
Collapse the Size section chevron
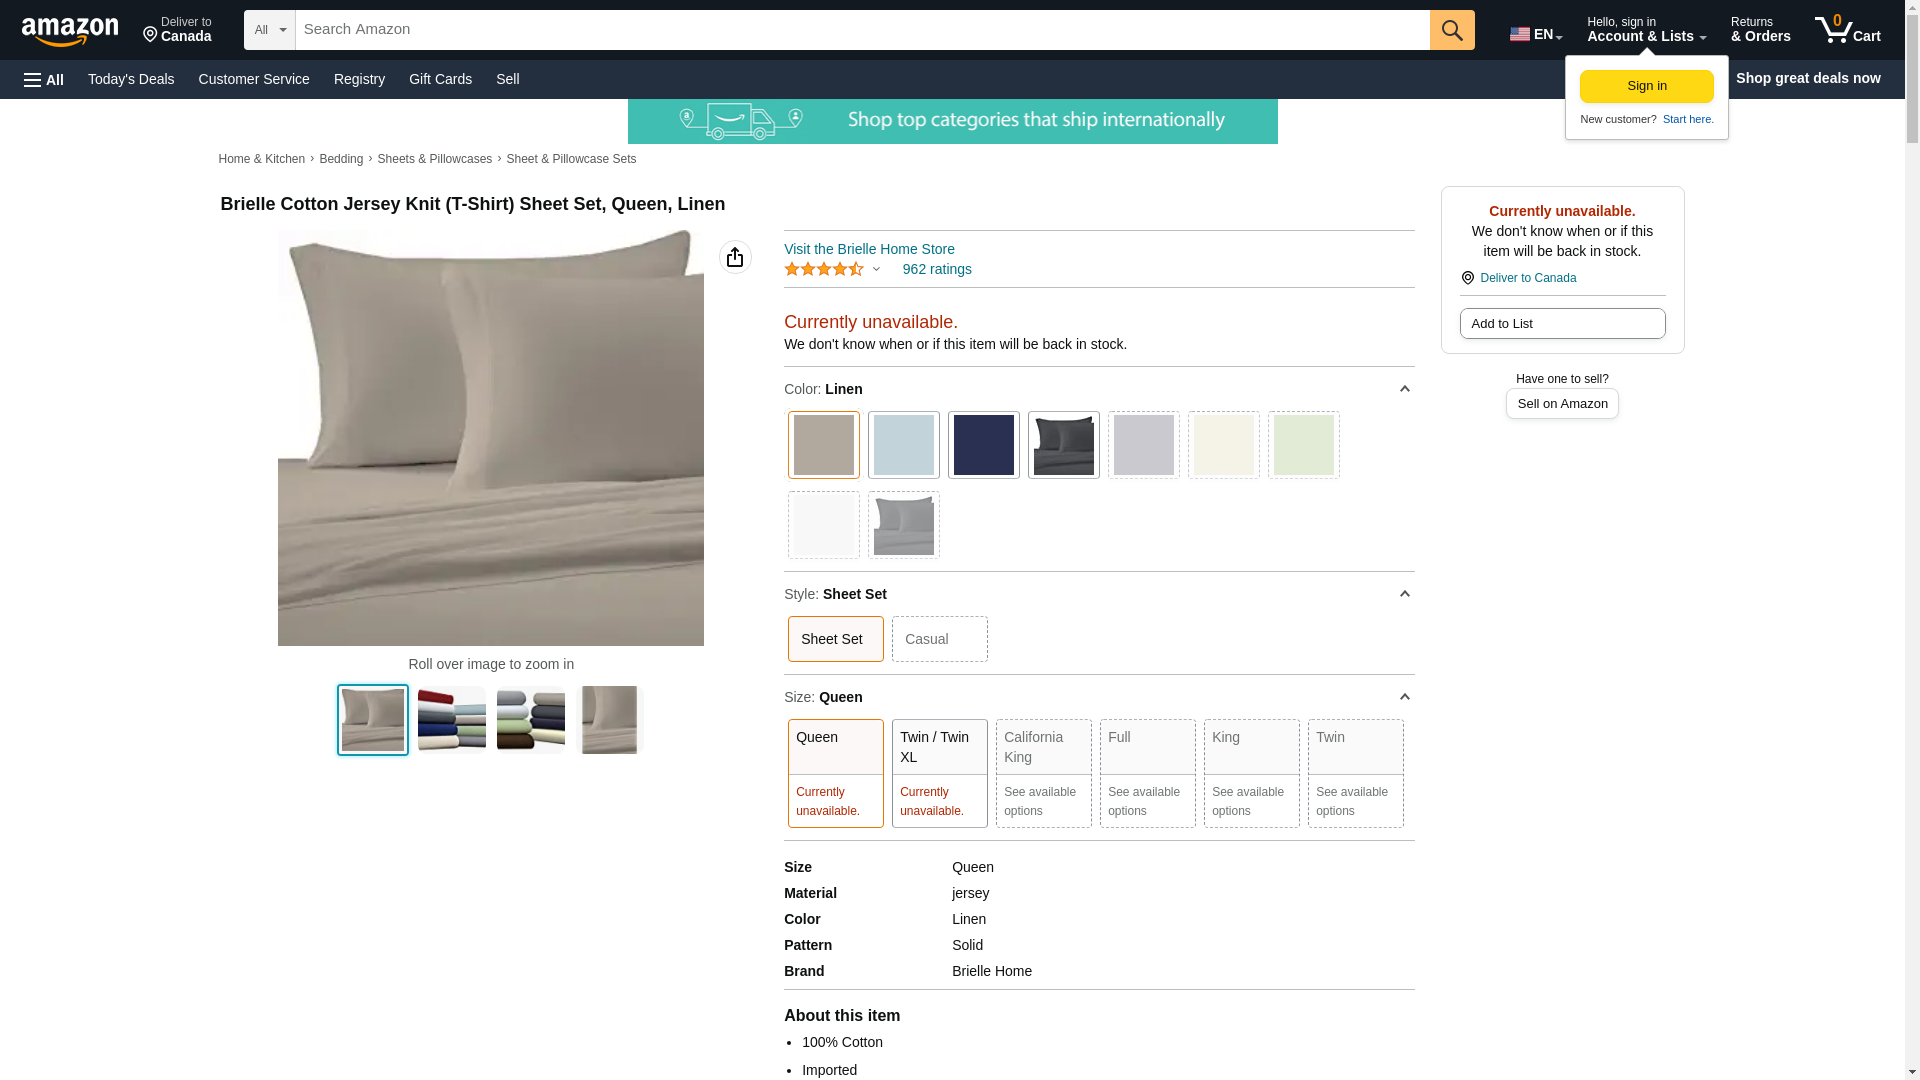point(1404,697)
